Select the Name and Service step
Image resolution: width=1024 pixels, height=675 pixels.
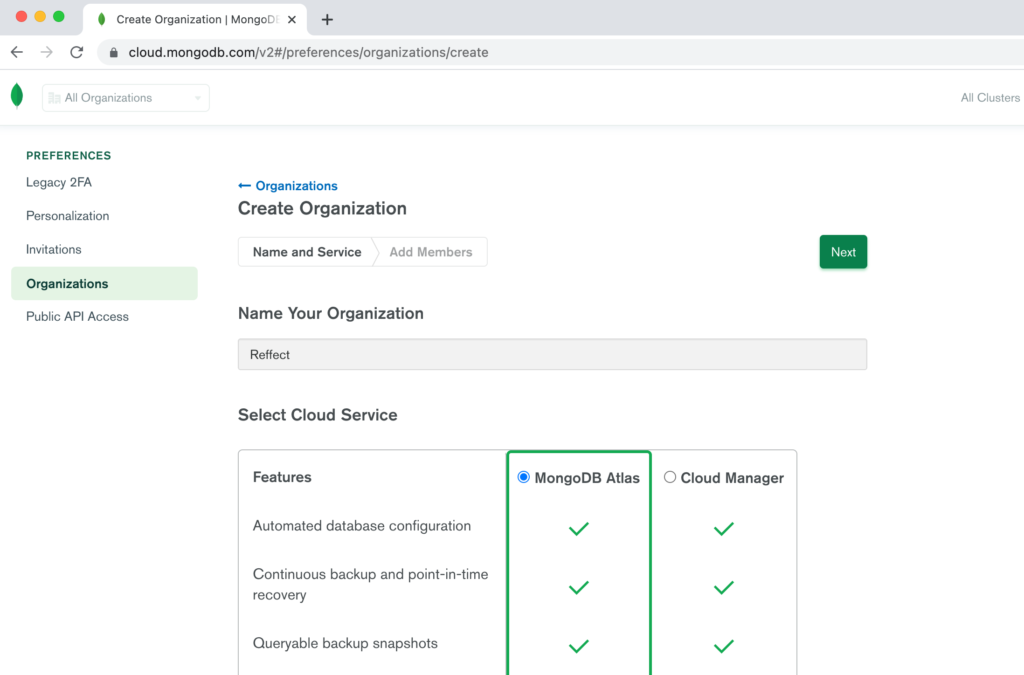pyautogui.click(x=307, y=252)
